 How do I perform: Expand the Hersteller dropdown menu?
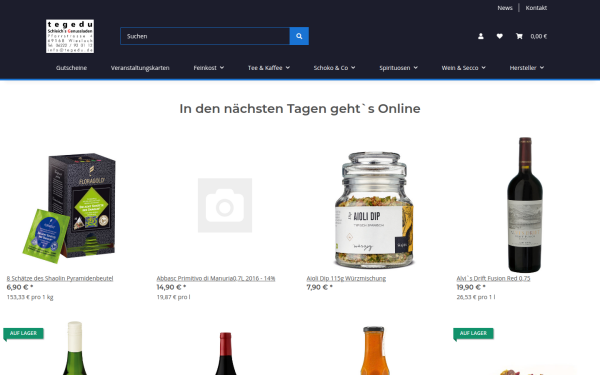click(x=527, y=68)
